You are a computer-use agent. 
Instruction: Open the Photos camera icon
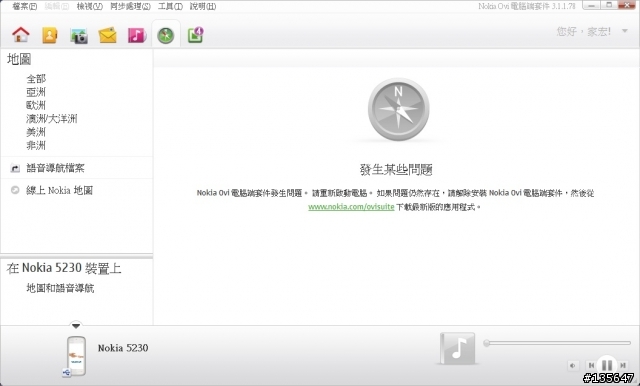tap(79, 35)
